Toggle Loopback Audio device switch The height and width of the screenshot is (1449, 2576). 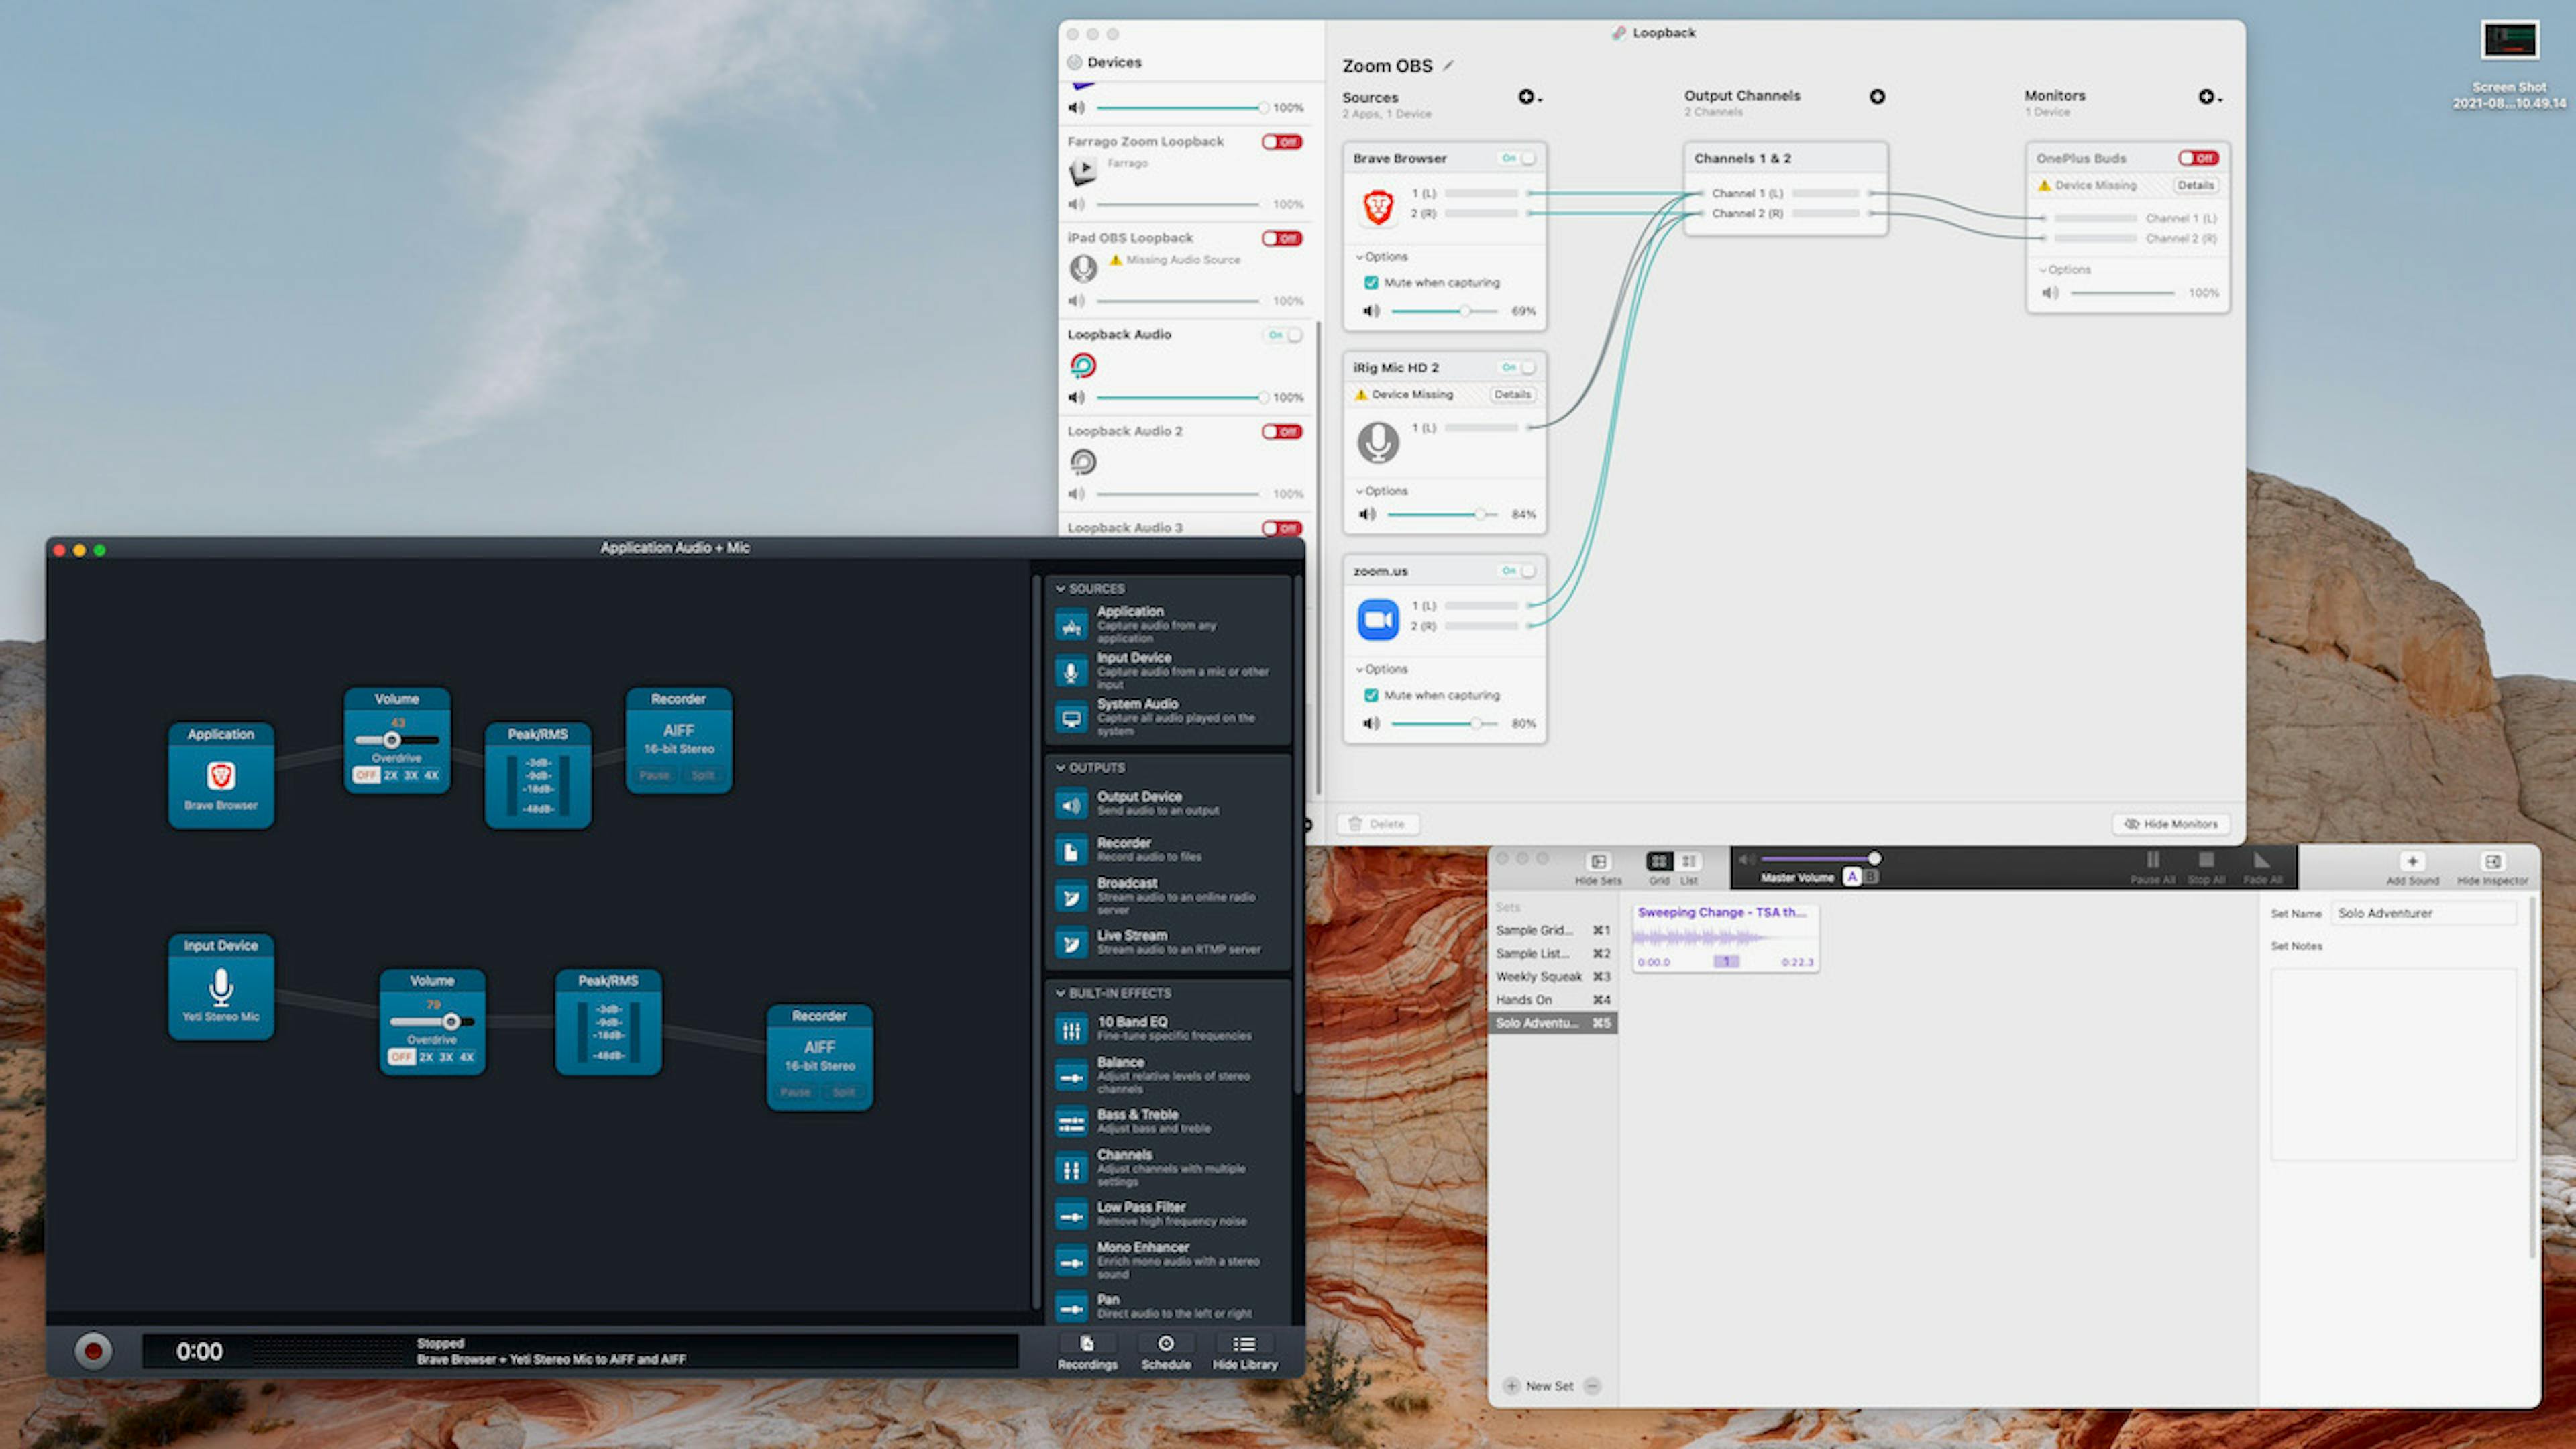point(1284,335)
